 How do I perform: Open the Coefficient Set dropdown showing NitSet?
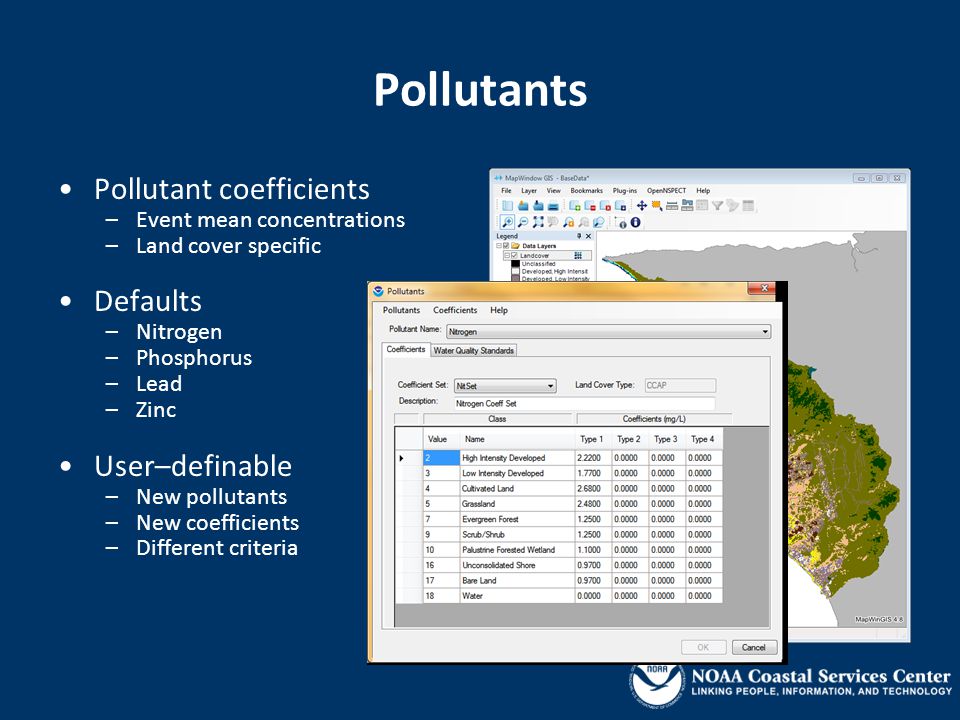pyautogui.click(x=505, y=386)
